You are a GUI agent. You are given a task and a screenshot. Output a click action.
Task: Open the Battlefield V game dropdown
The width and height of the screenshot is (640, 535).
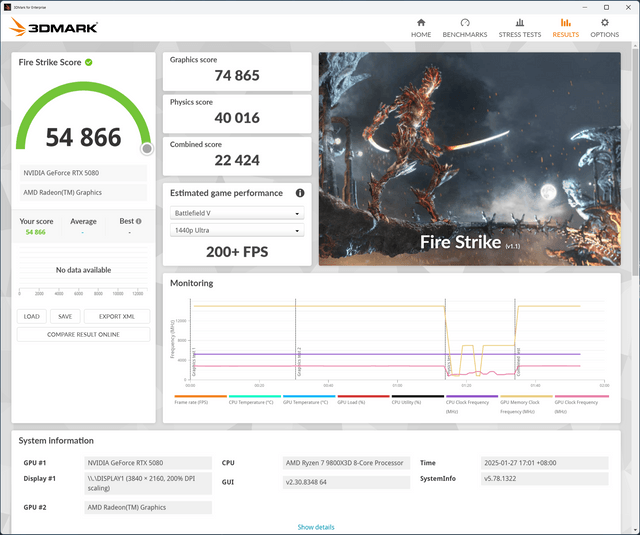[x=237, y=213]
